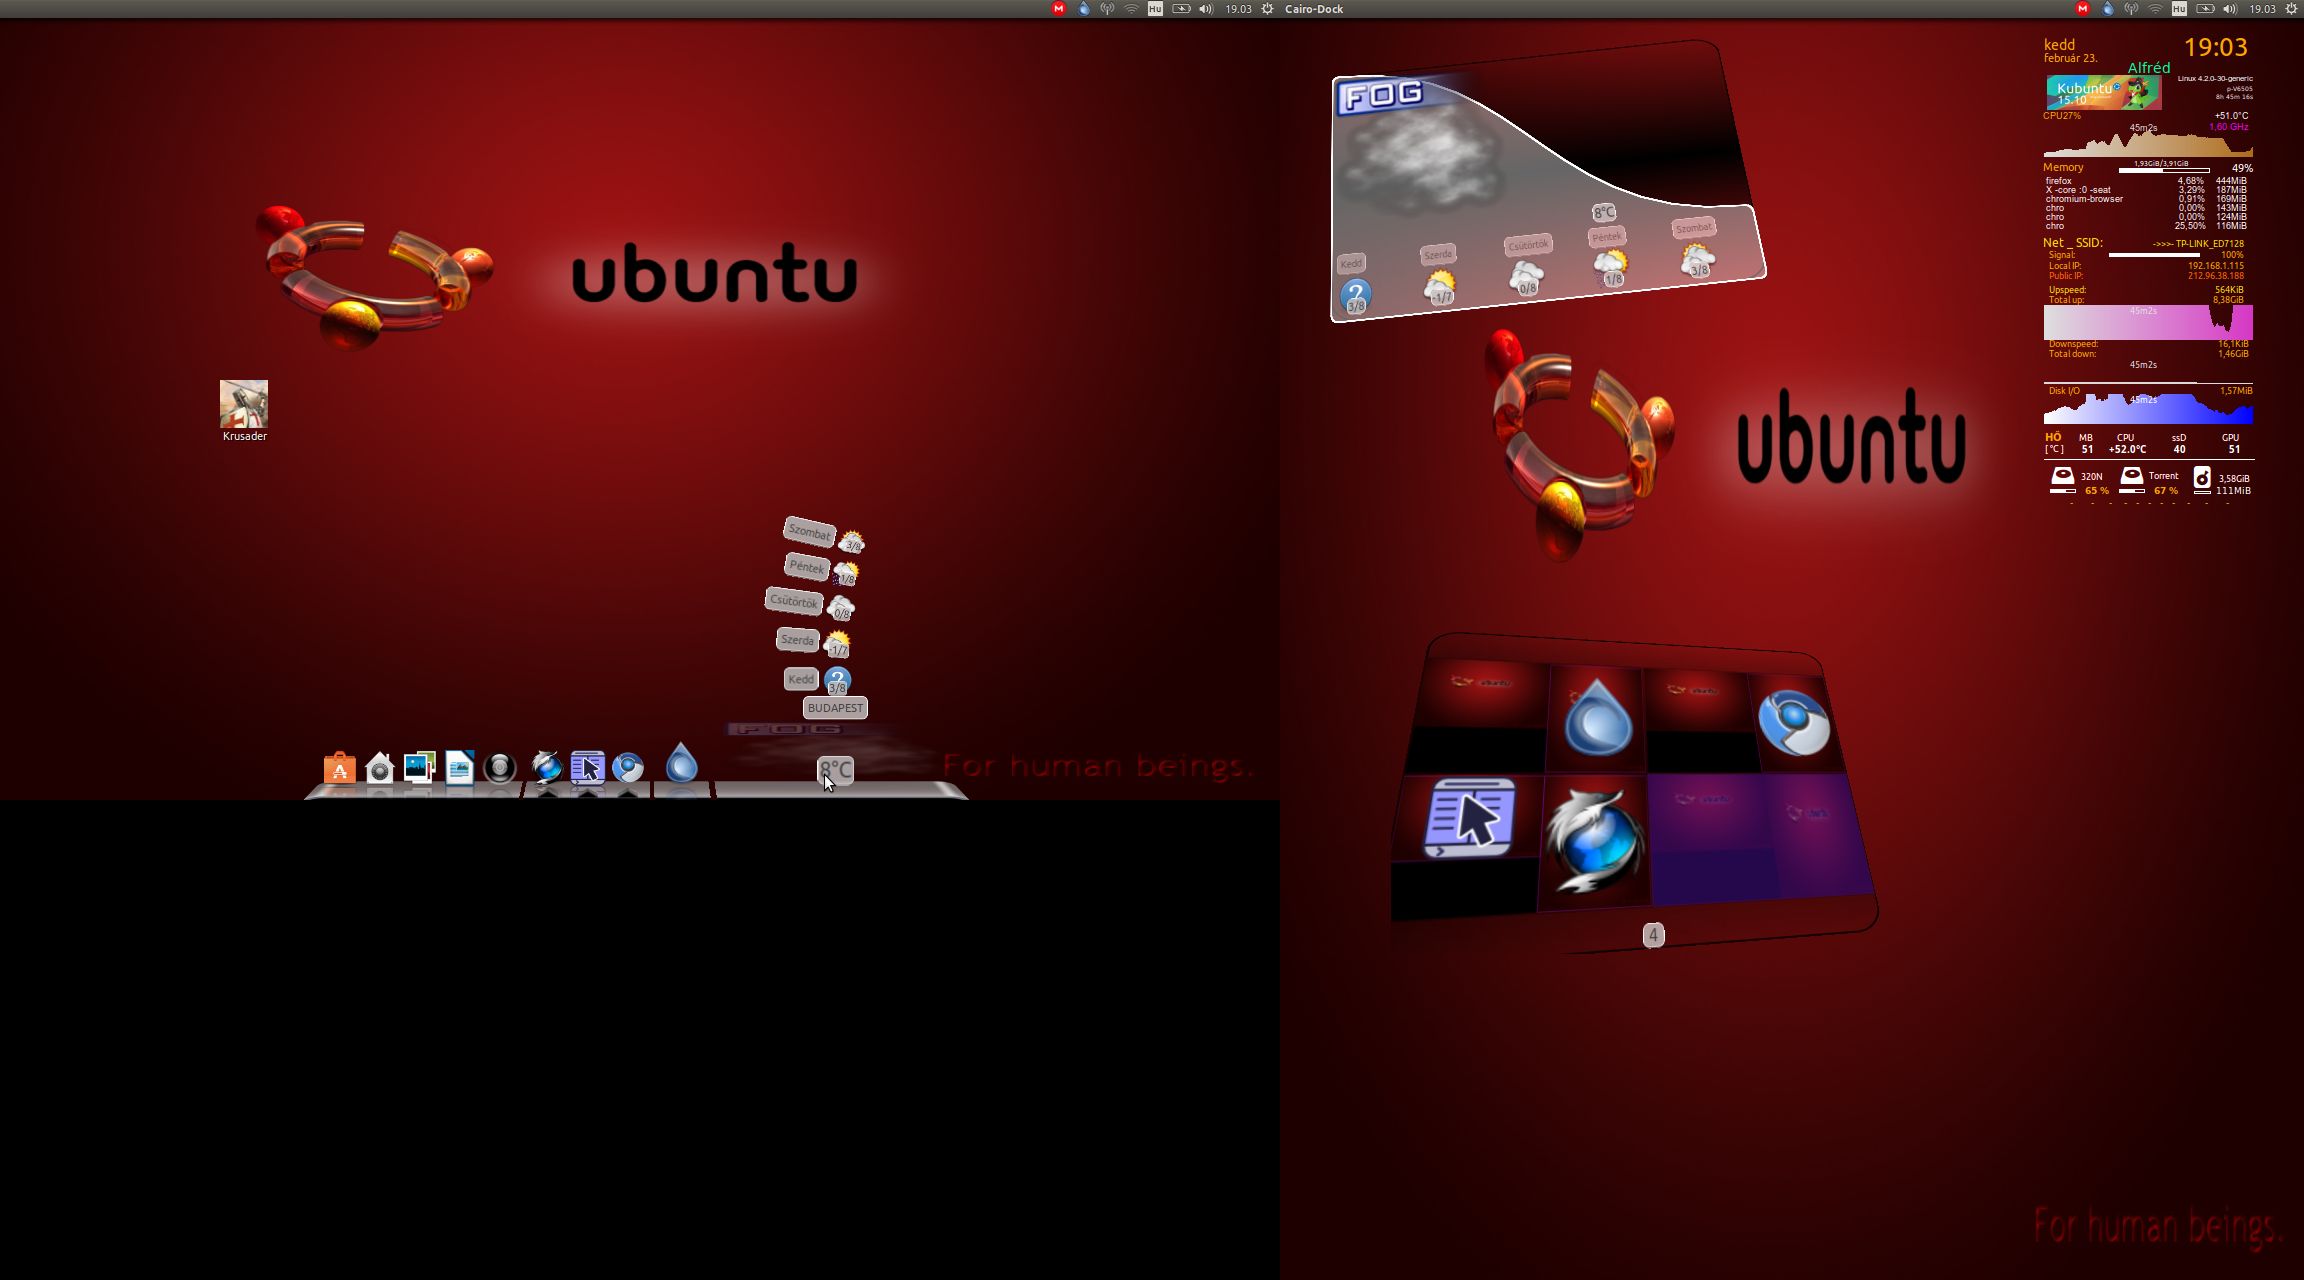Open LibreOffice Writer from the dock

(460, 767)
